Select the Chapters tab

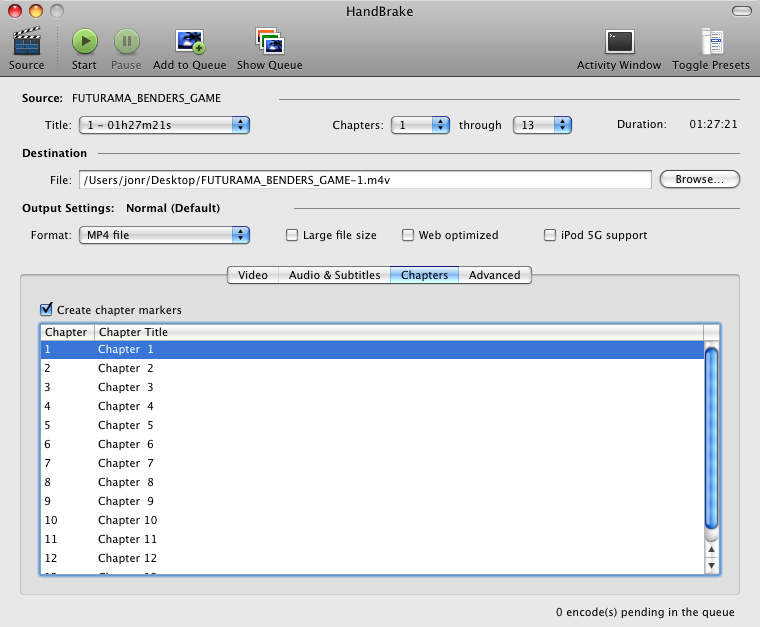(x=425, y=275)
